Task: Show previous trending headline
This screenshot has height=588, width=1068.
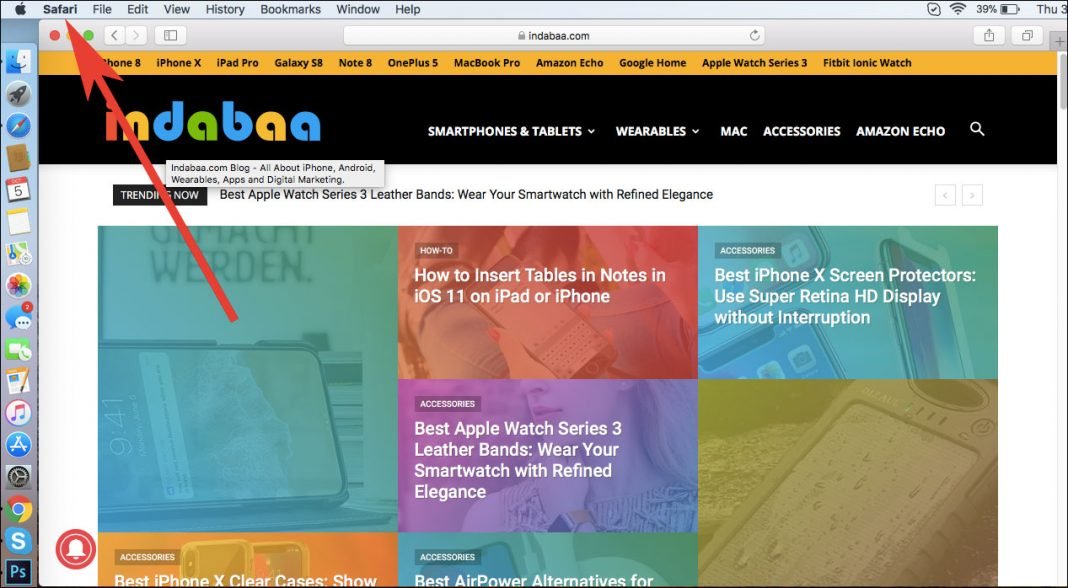Action: point(945,195)
